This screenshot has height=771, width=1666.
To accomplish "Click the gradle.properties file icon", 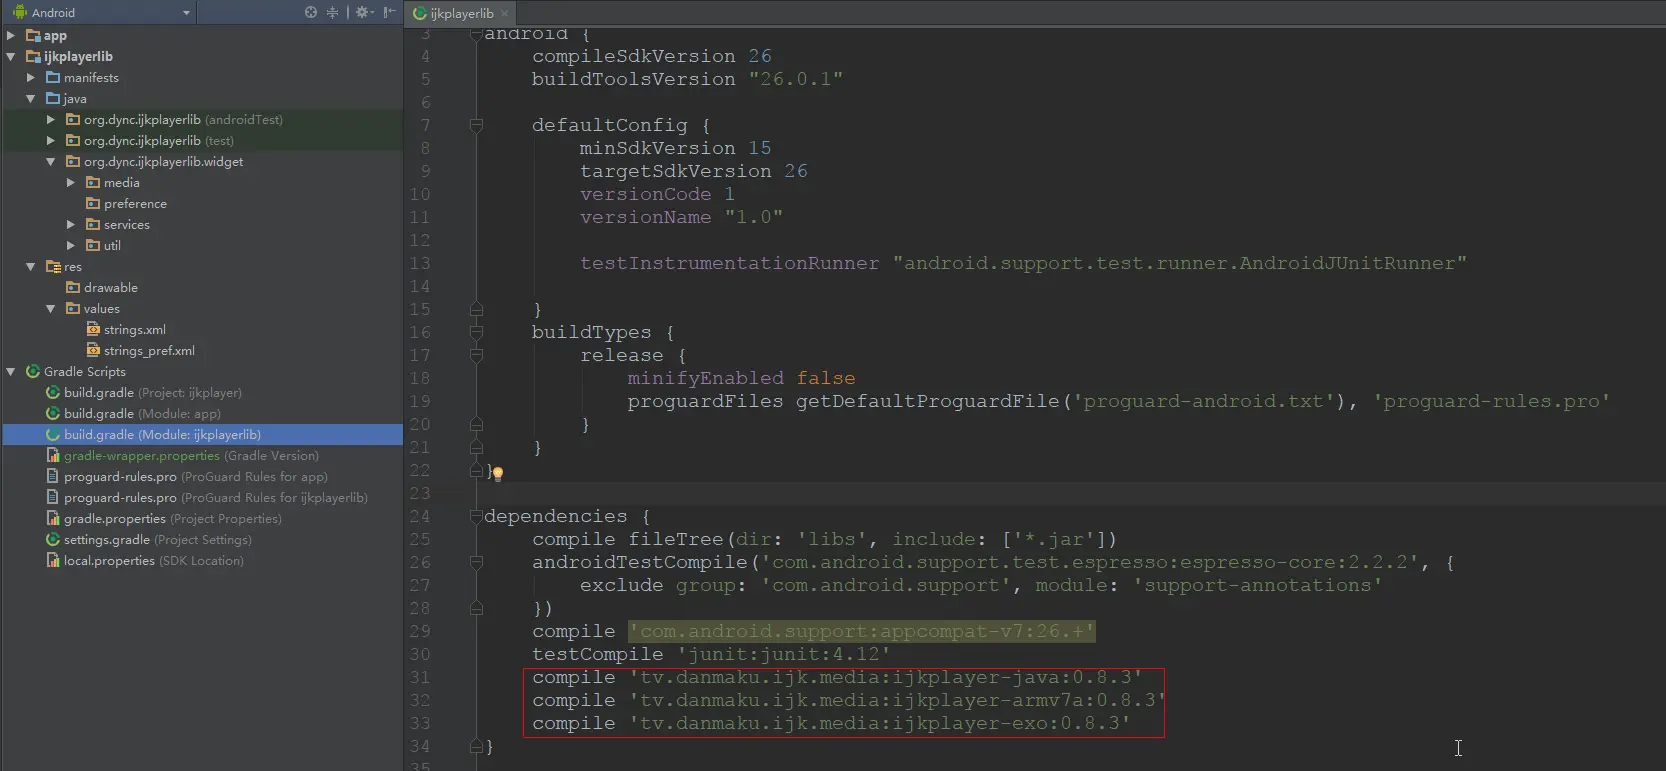I will point(53,518).
